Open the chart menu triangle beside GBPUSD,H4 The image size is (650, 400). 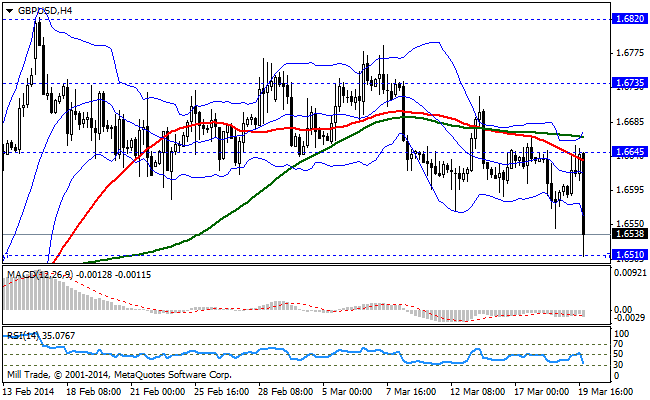pyautogui.click(x=10, y=11)
